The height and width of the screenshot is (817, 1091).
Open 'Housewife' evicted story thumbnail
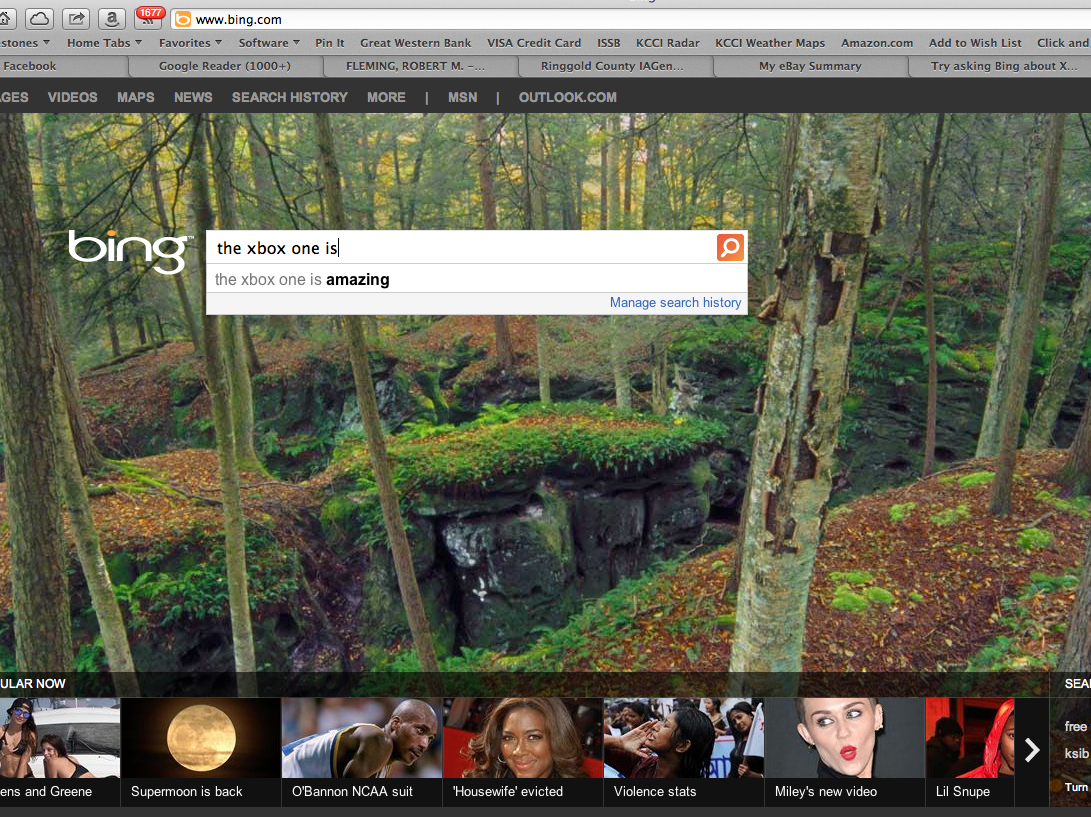click(523, 752)
